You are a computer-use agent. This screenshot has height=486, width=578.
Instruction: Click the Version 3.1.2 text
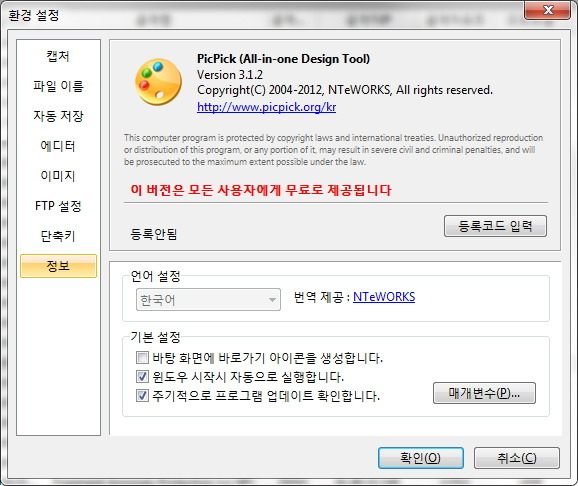230,74
